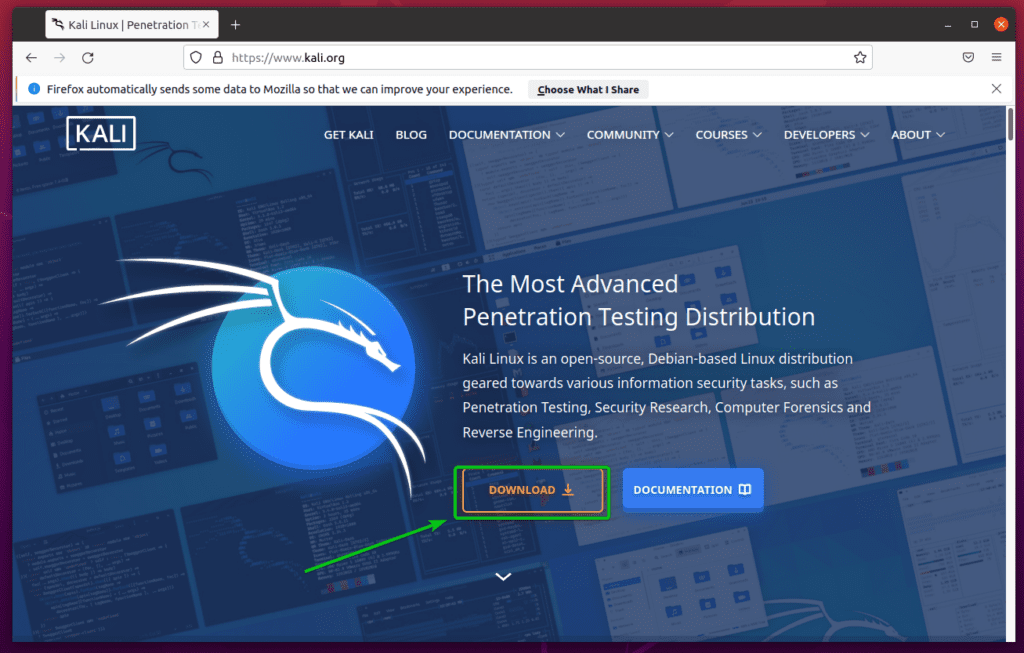Open the tracking protection shield
Screen dimensions: 1024x653
(x=196, y=57)
